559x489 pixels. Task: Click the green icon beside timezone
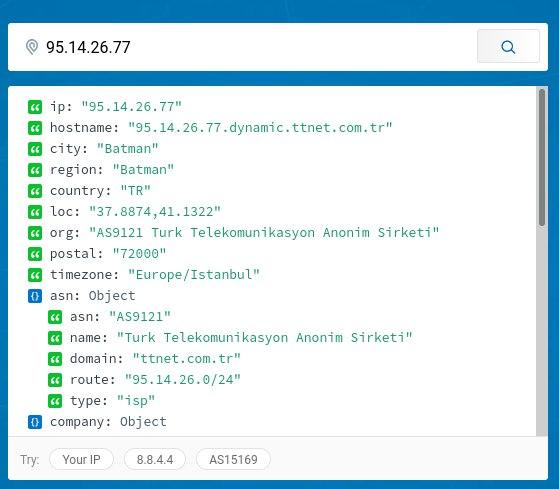tap(35, 275)
